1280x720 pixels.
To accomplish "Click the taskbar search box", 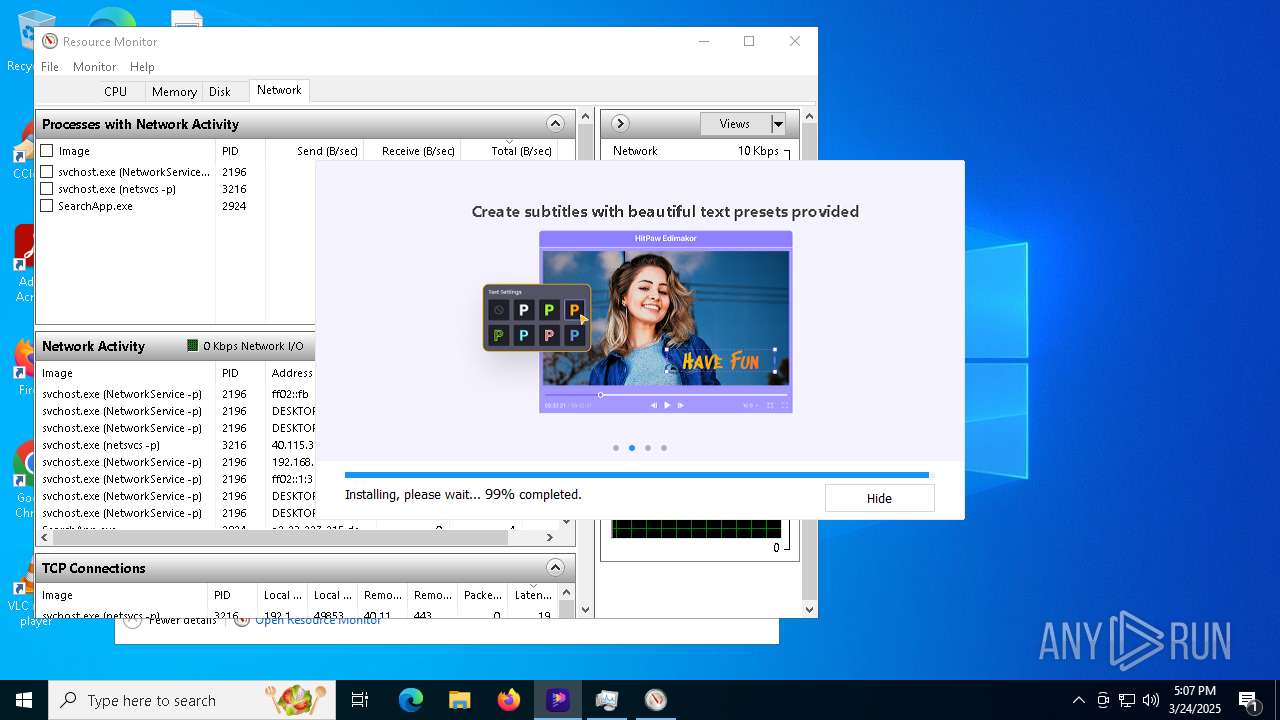I will tap(192, 700).
